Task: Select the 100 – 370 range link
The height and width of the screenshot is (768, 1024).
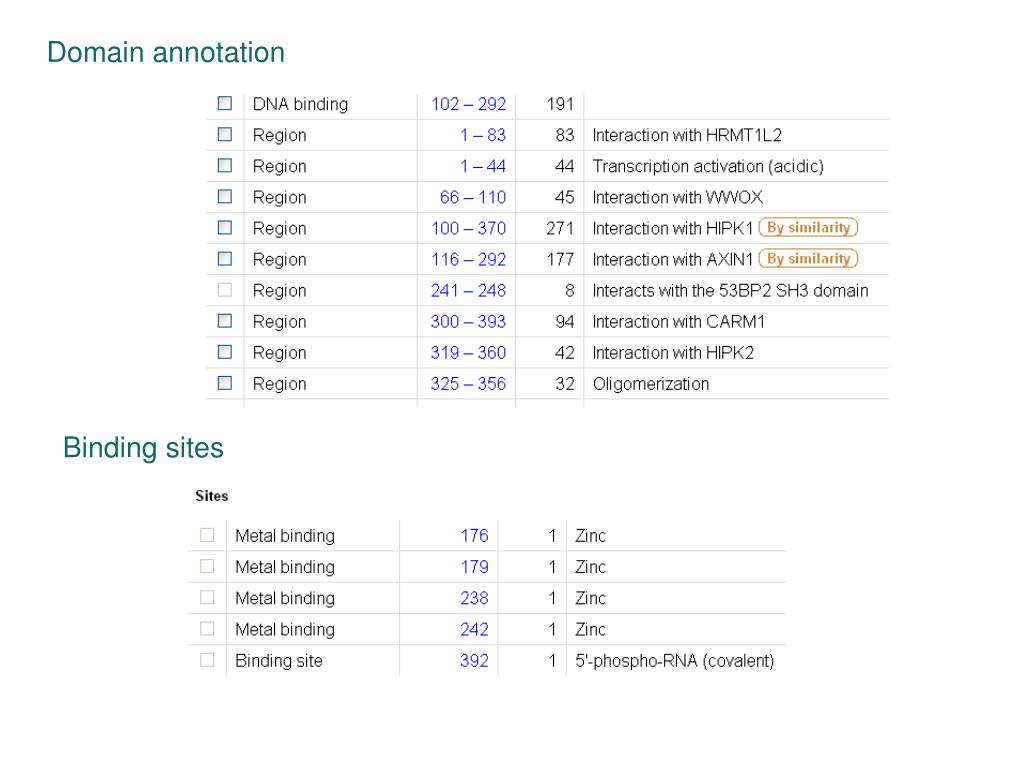Action: (x=468, y=229)
